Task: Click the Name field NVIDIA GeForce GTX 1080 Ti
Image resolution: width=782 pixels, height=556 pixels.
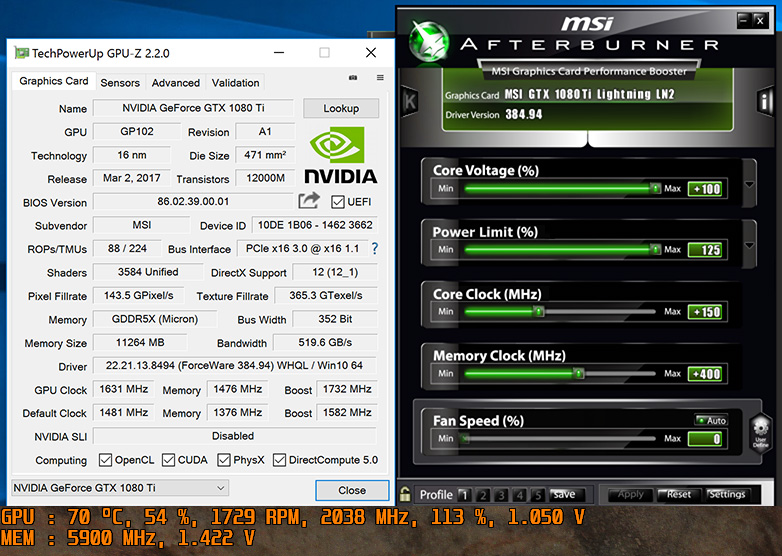Action: pos(194,108)
